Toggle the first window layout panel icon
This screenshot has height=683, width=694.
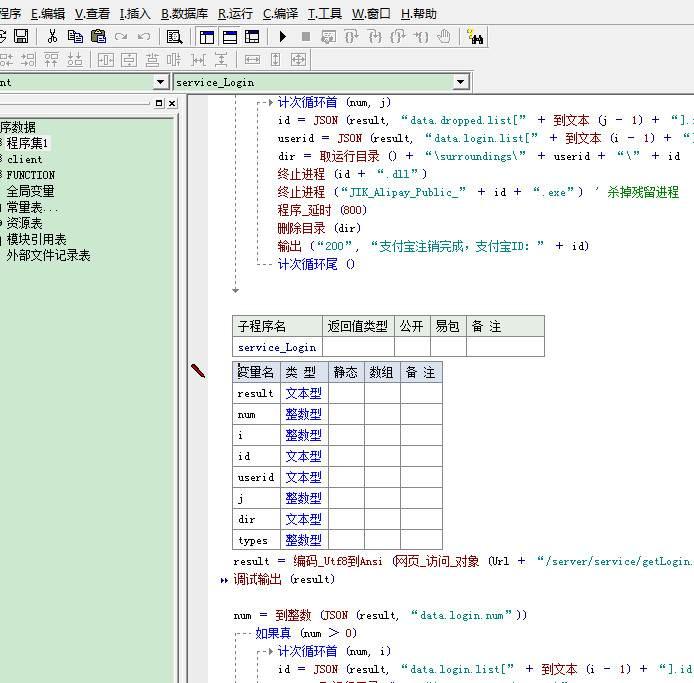(207, 37)
